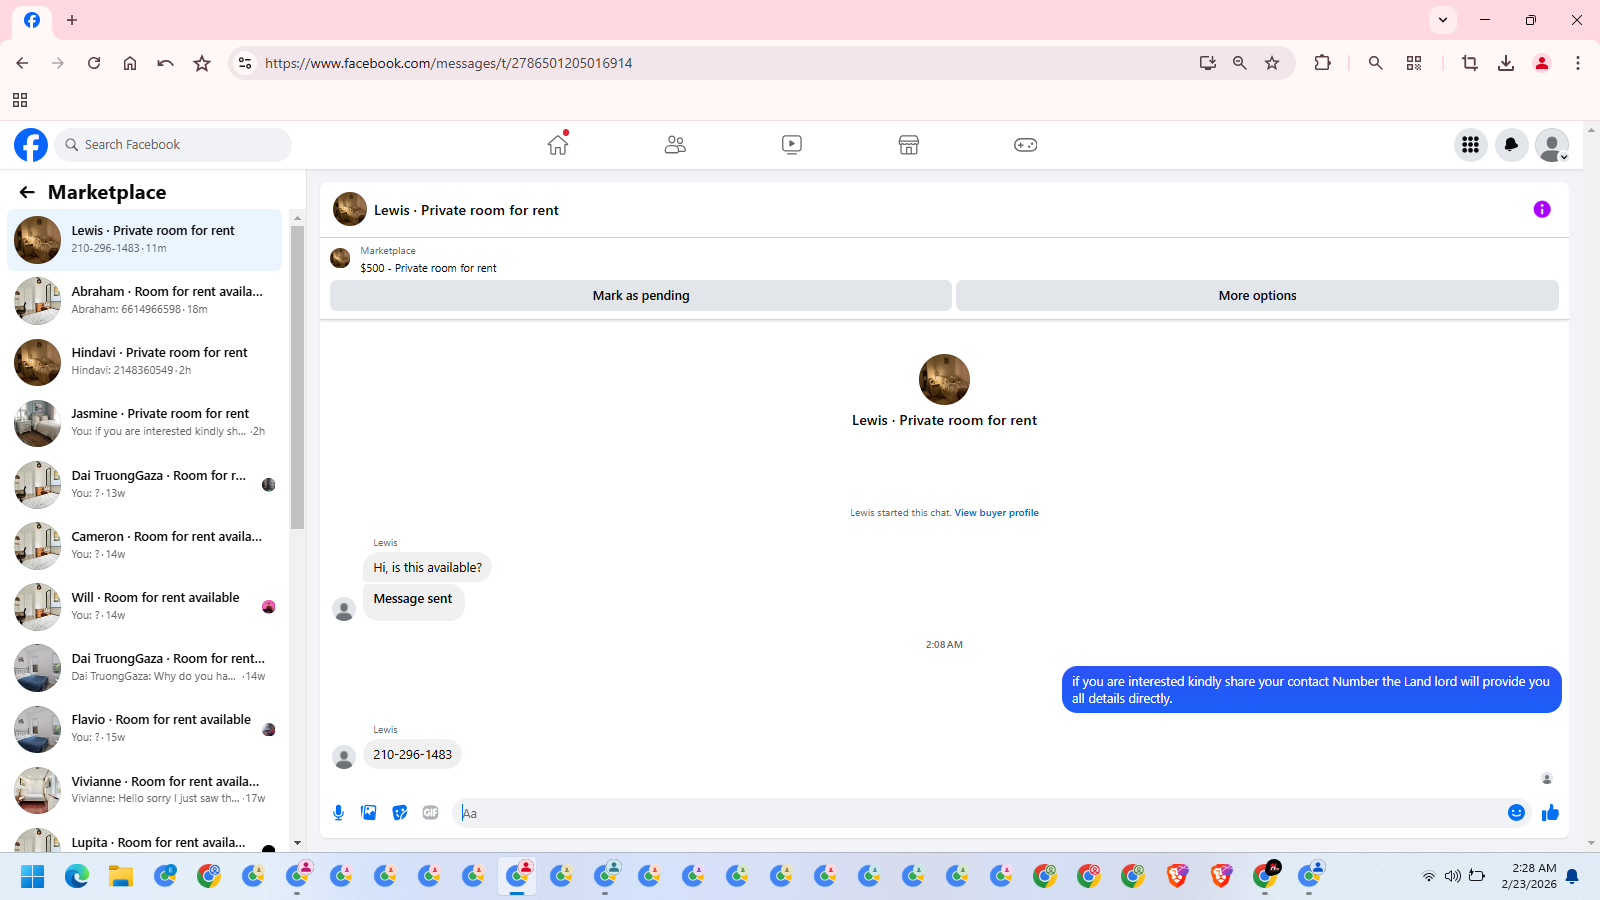Send a thumbs-up like
Viewport: 1600px width, 900px height.
tap(1550, 813)
